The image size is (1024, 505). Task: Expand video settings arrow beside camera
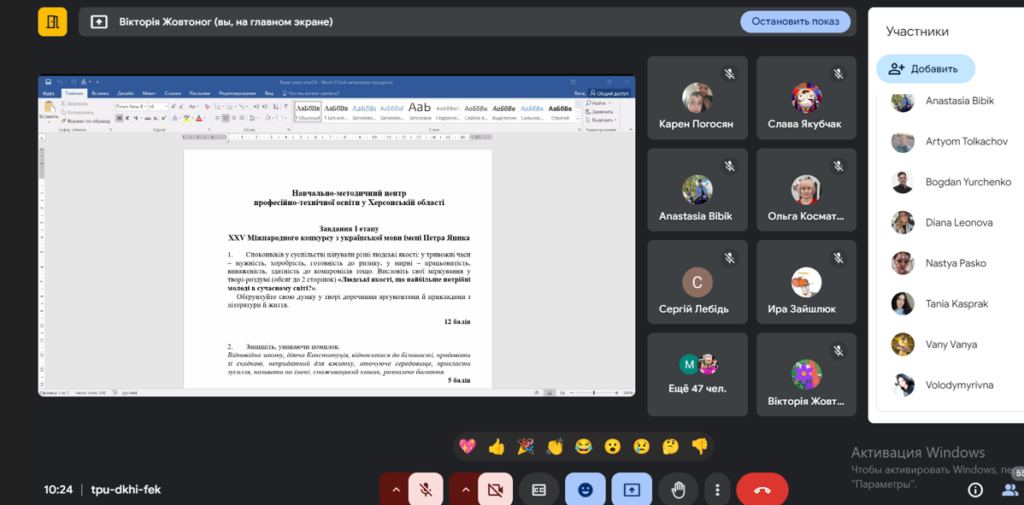point(465,489)
